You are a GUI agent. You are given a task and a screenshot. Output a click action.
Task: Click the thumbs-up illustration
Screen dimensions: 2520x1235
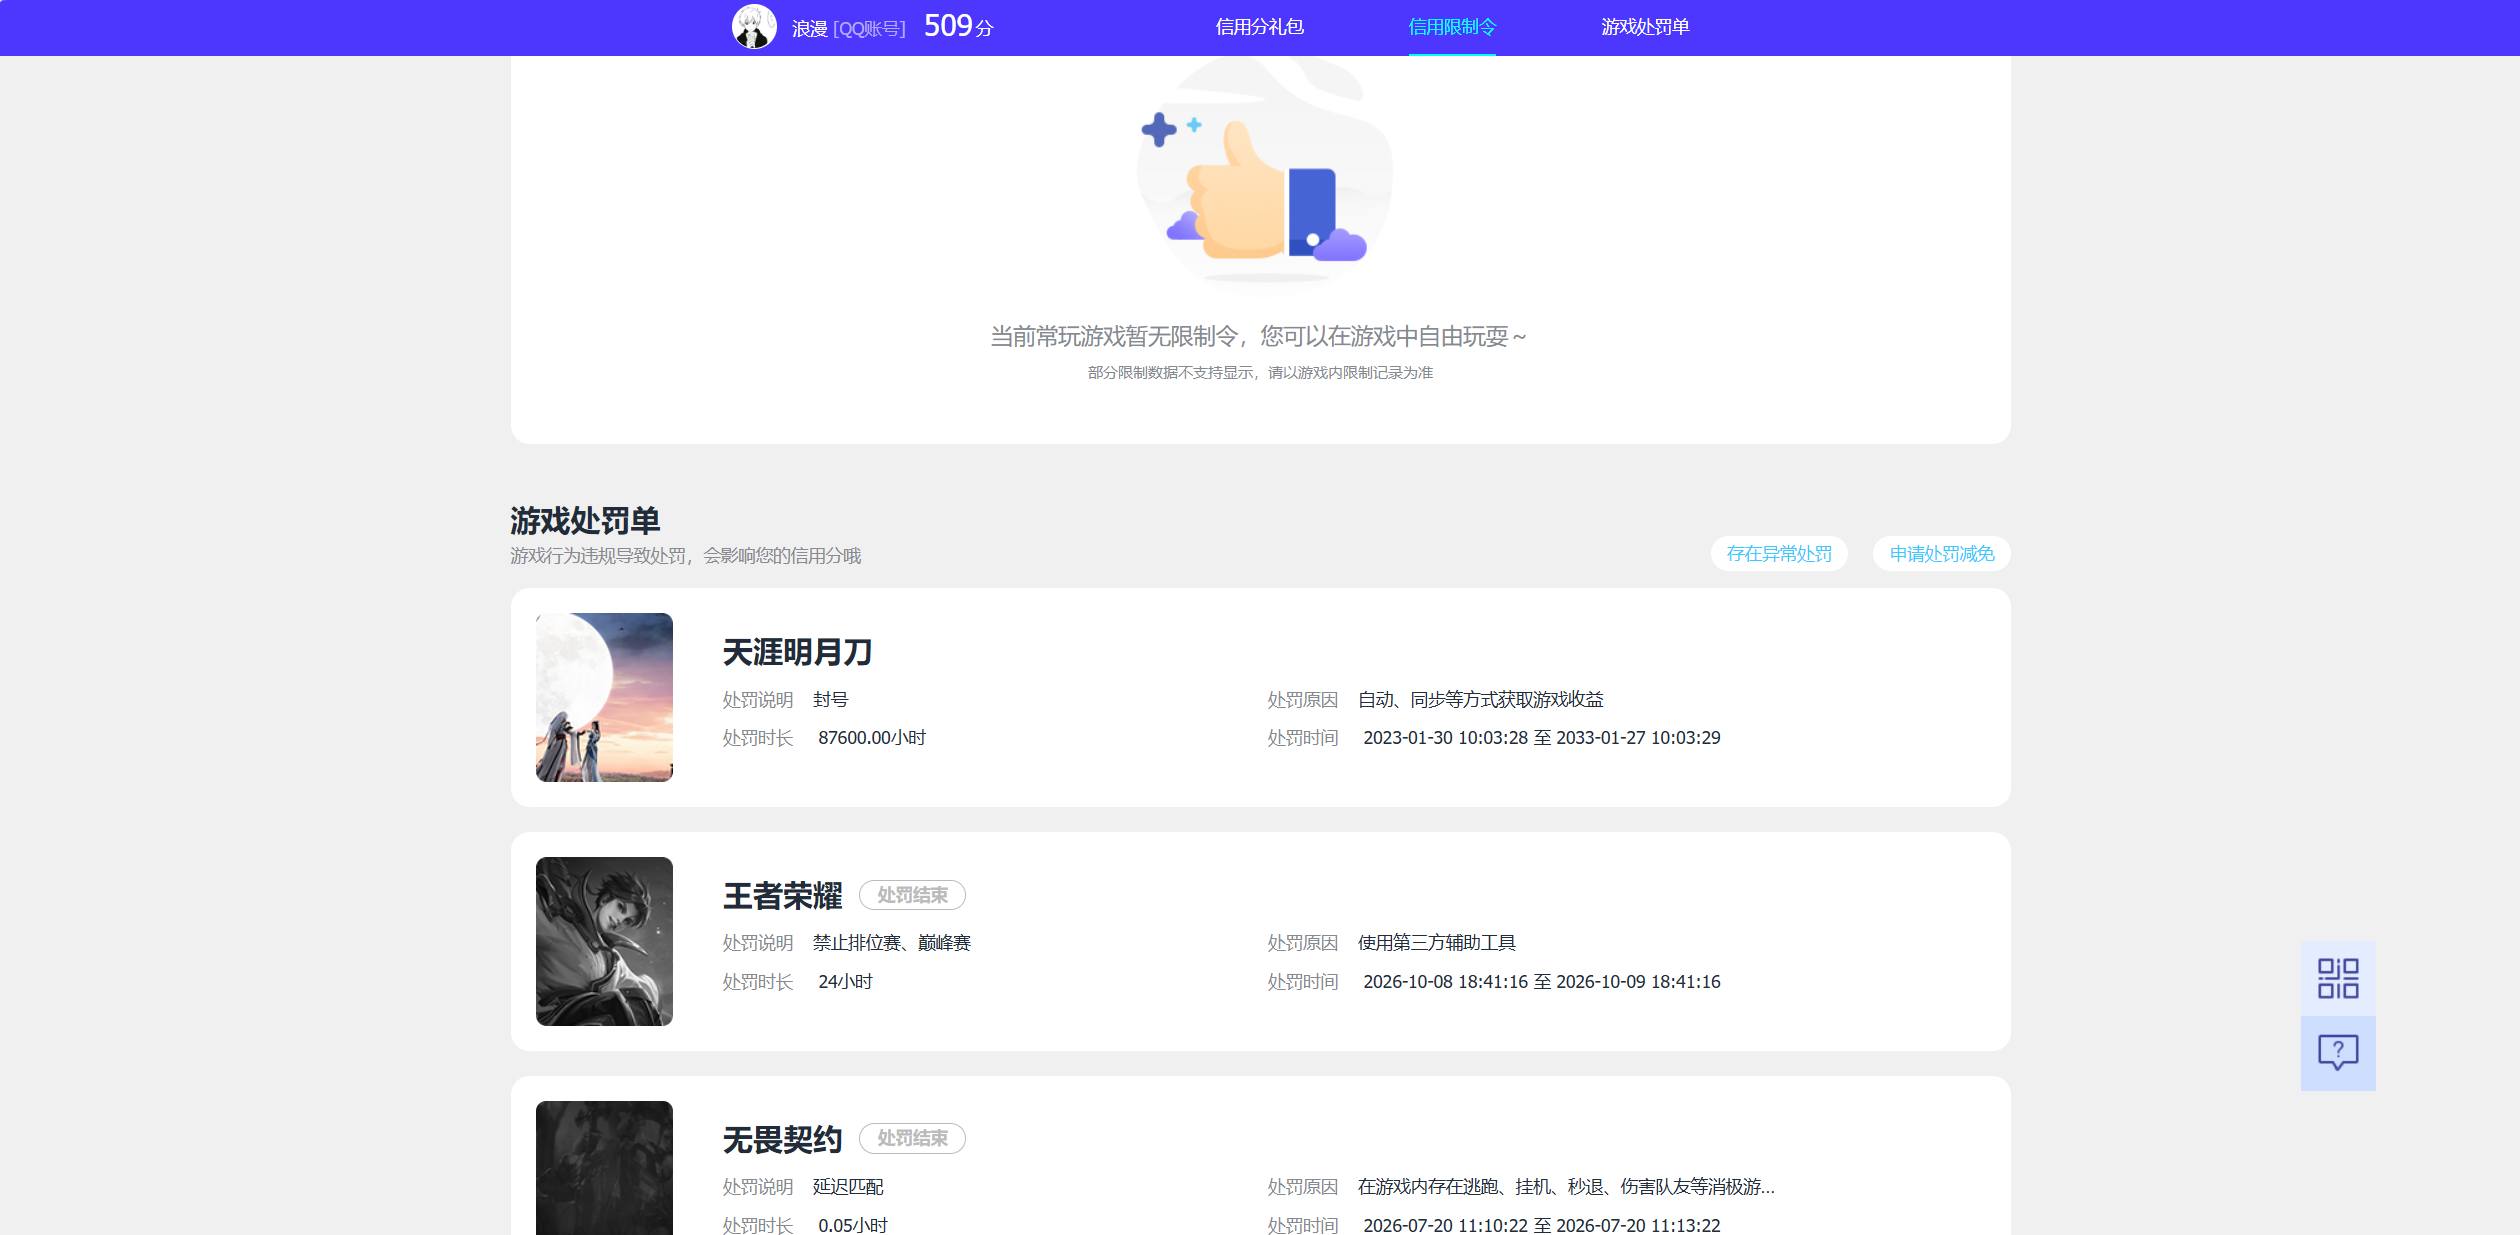tap(1265, 170)
